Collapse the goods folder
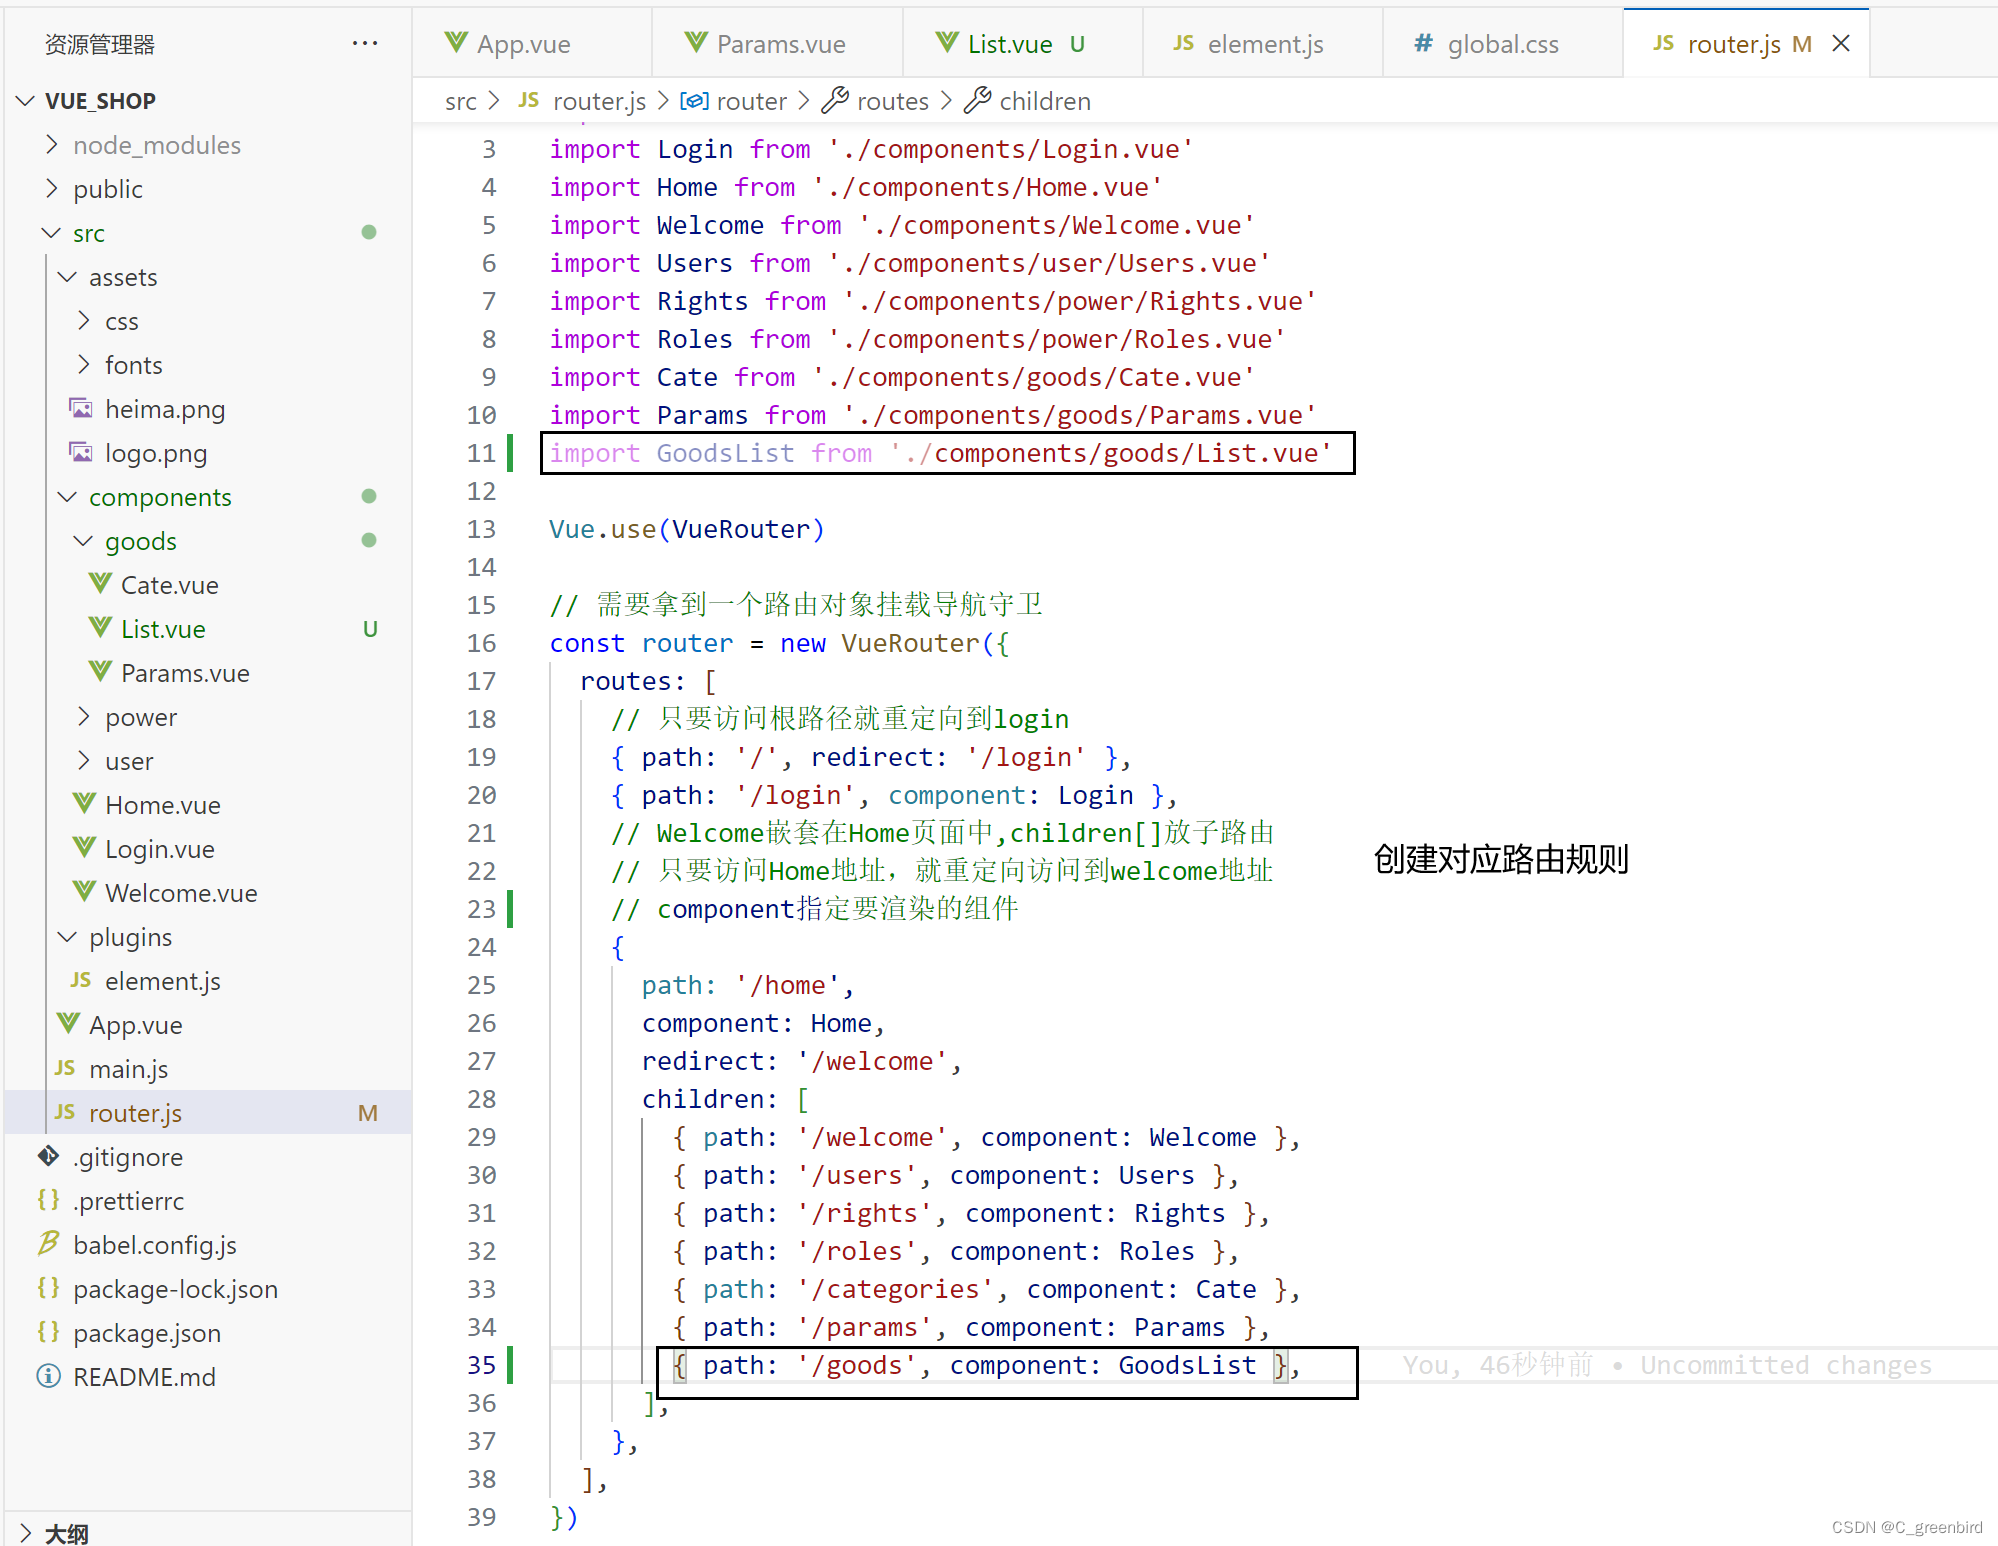The height and width of the screenshot is (1546, 1998). 84,541
